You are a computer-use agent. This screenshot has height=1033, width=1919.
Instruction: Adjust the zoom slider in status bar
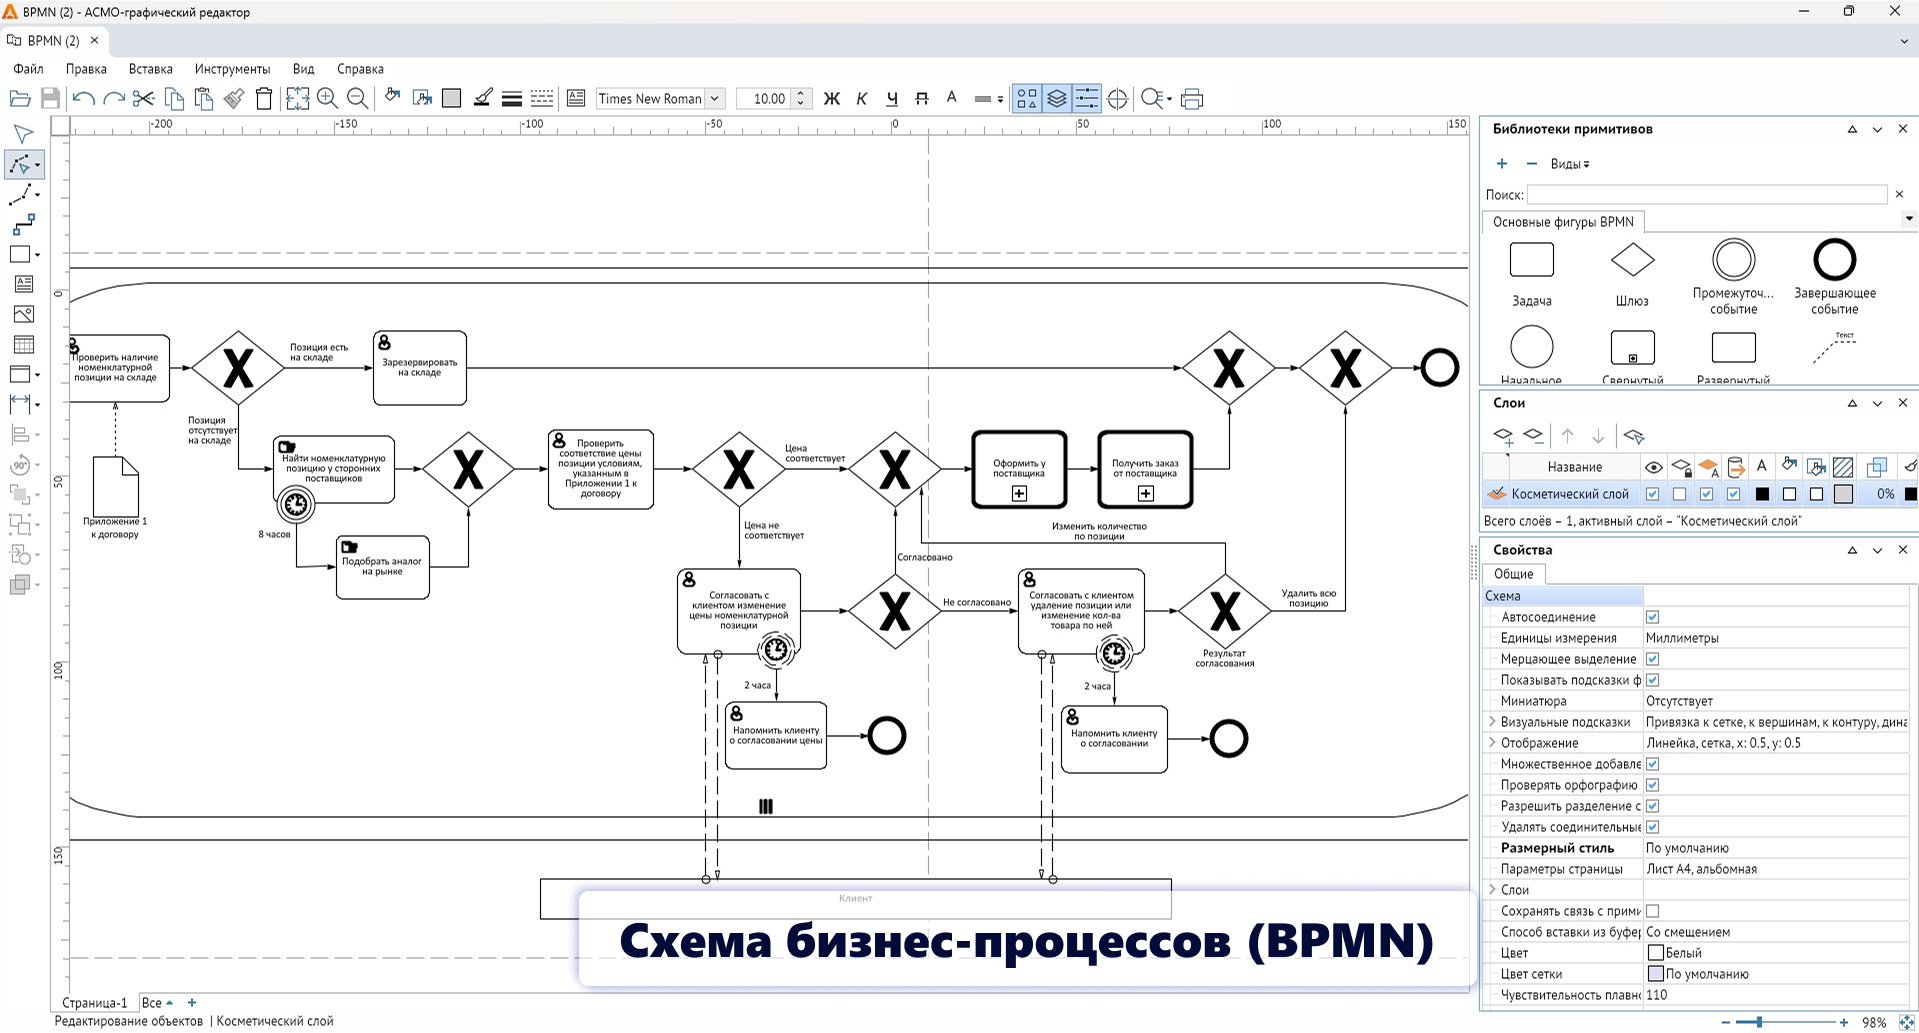[1759, 1022]
